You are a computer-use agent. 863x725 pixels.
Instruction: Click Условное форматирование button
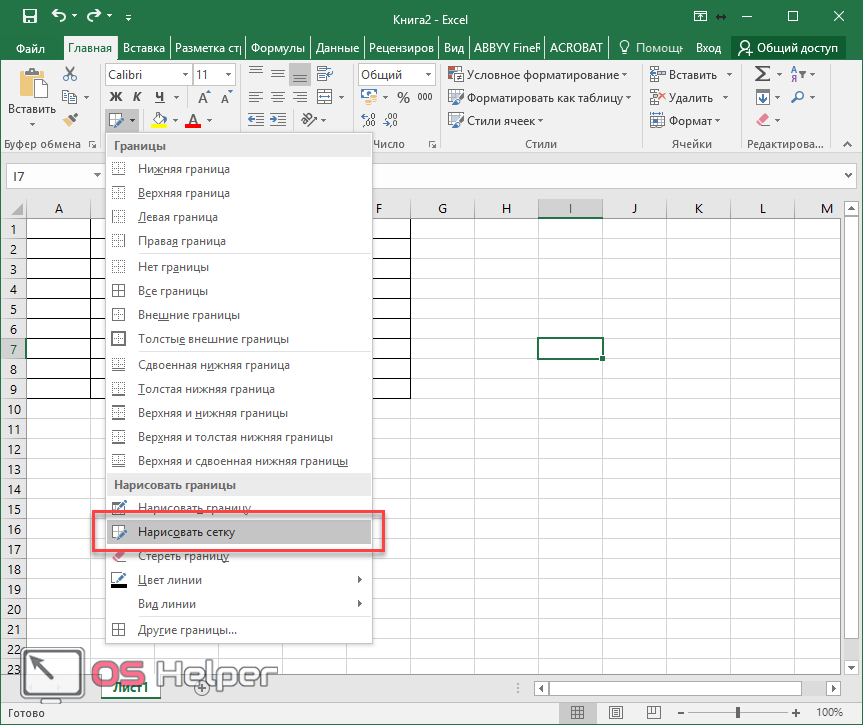tap(539, 75)
